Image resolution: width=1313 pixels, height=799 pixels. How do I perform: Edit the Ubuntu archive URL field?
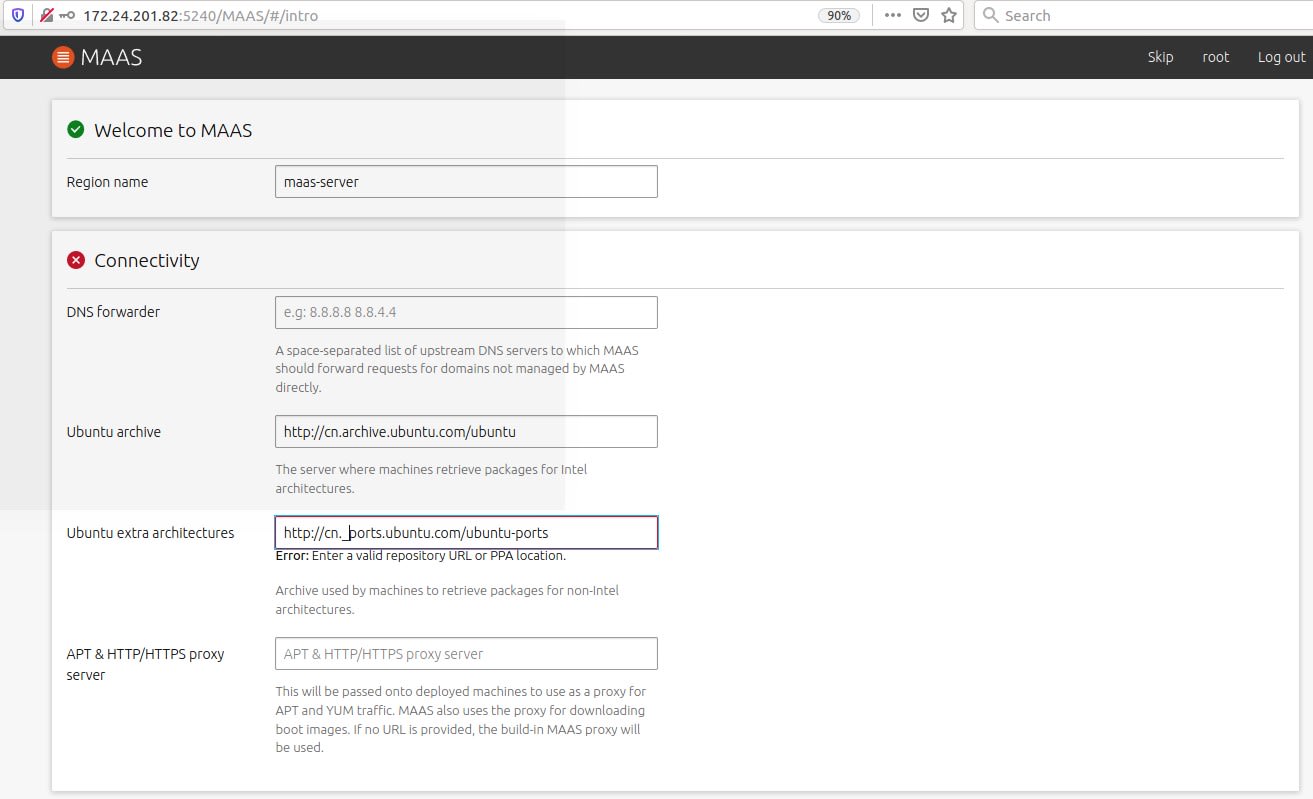466,432
